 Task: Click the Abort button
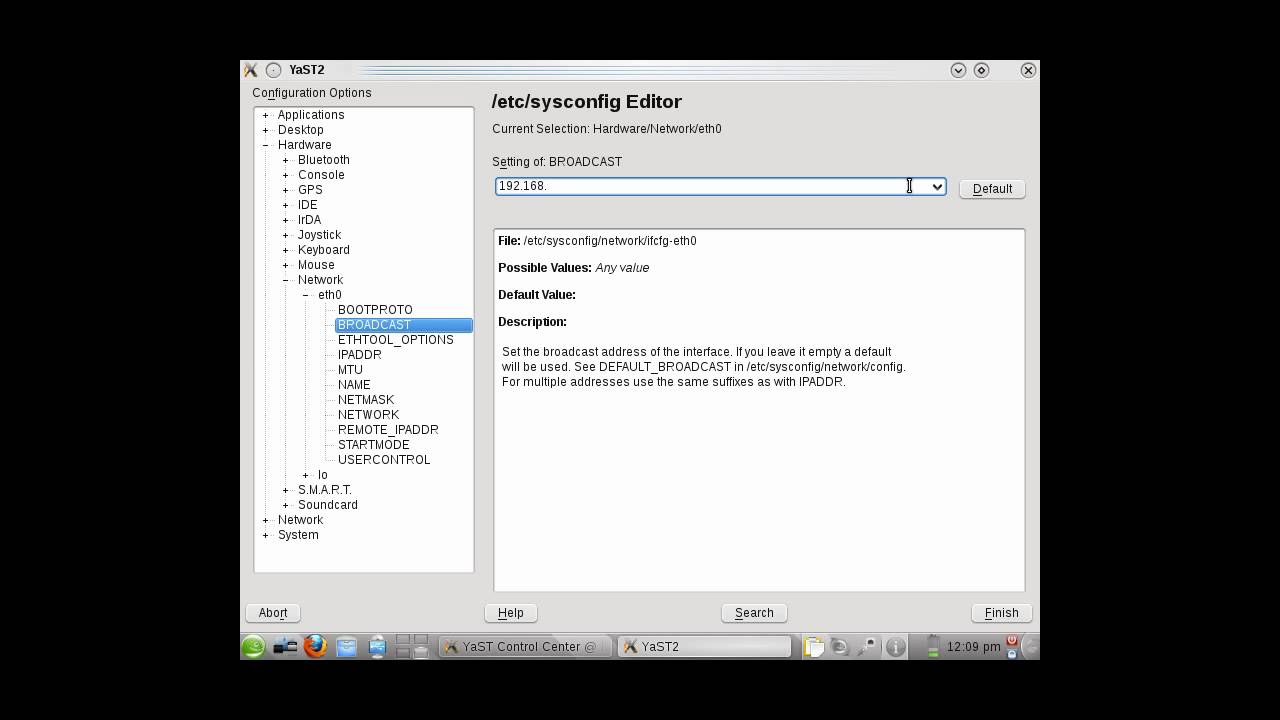[x=273, y=613]
